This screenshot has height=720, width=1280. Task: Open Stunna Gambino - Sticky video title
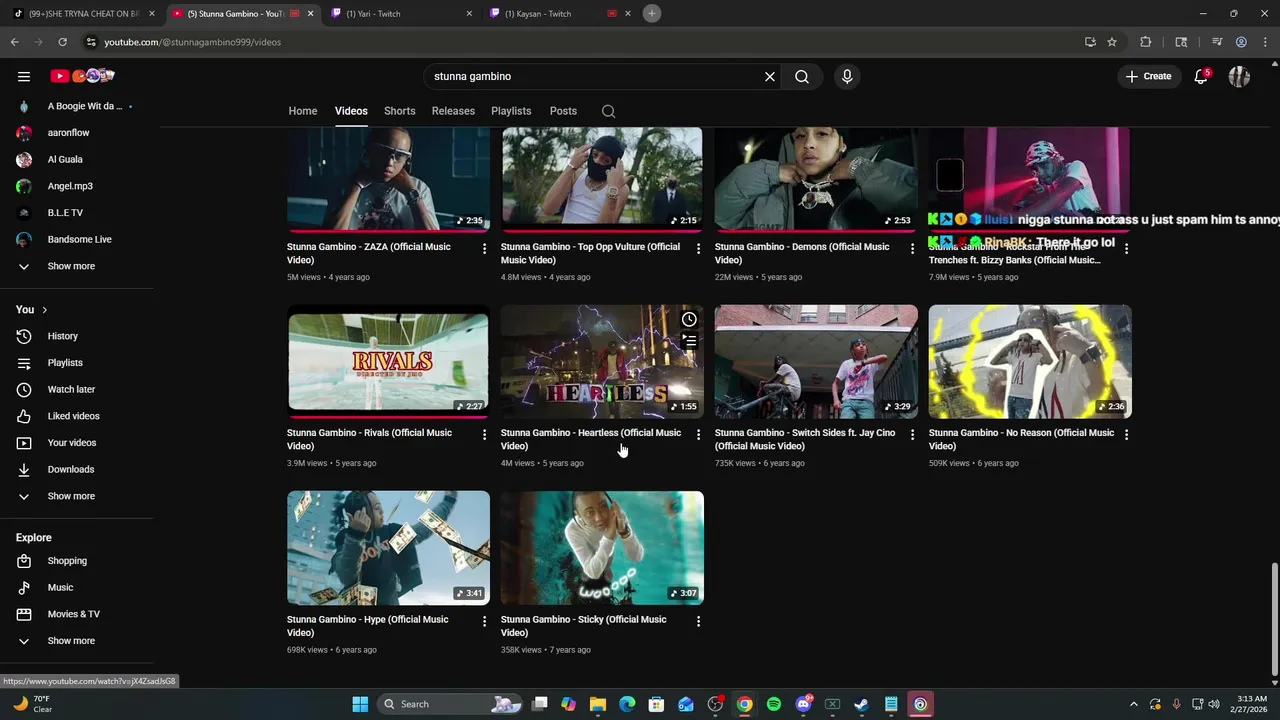(x=583, y=626)
